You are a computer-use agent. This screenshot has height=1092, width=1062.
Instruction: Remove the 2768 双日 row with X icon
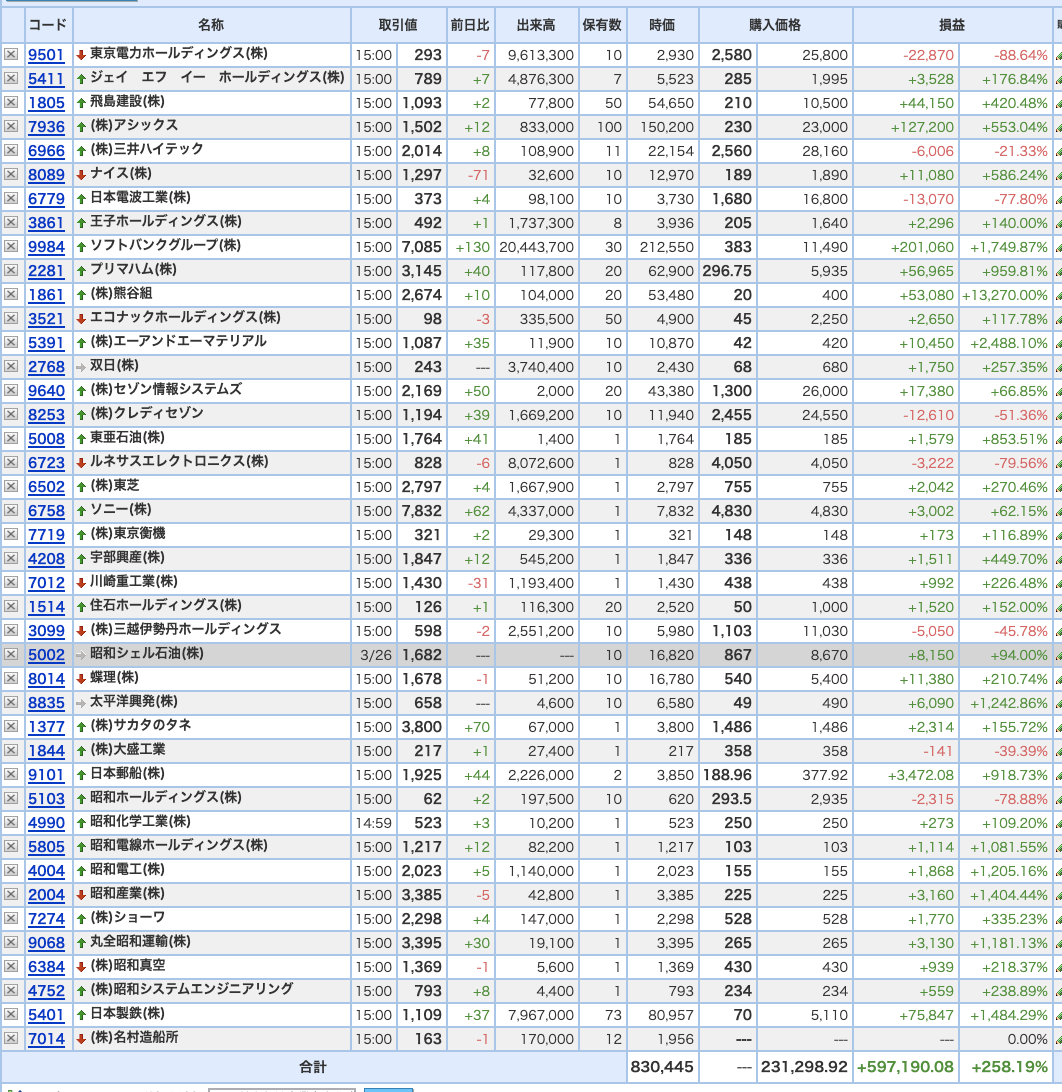point(10,367)
